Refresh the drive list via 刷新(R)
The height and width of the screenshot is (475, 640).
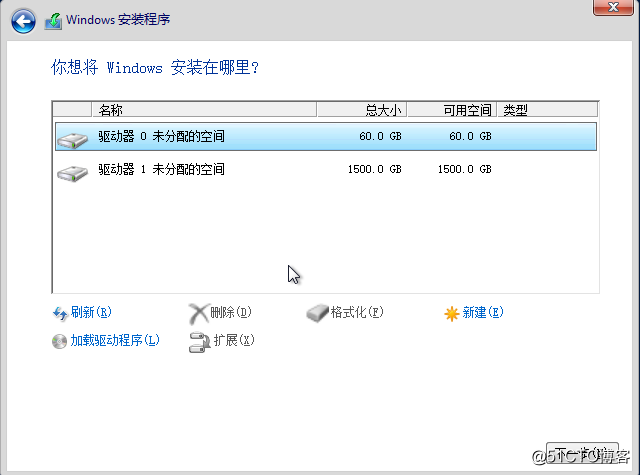coord(91,312)
